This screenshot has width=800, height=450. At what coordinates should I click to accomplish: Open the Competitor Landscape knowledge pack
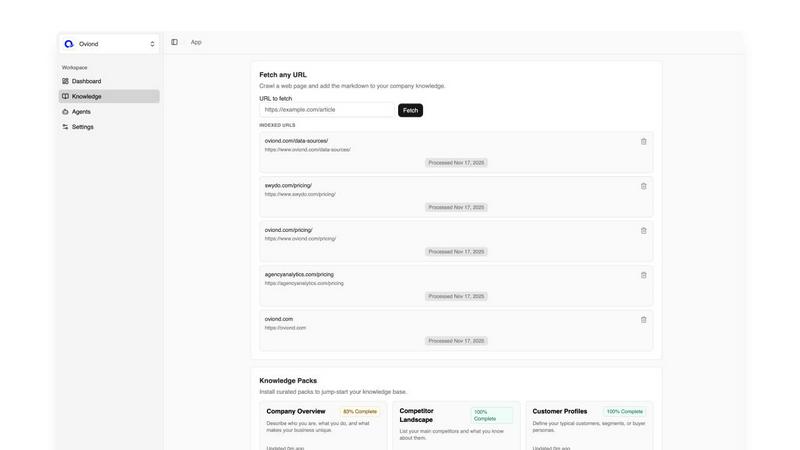456,426
